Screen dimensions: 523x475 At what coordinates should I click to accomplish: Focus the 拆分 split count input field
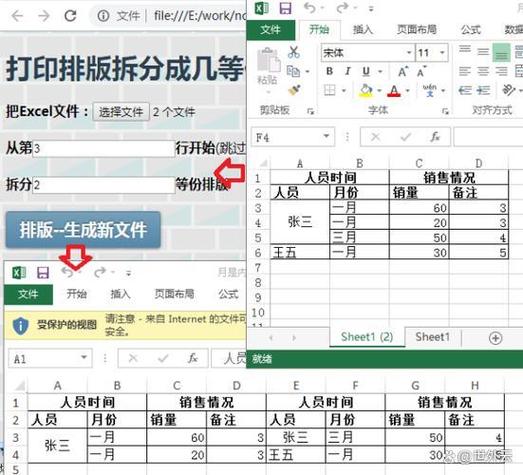click(x=104, y=185)
